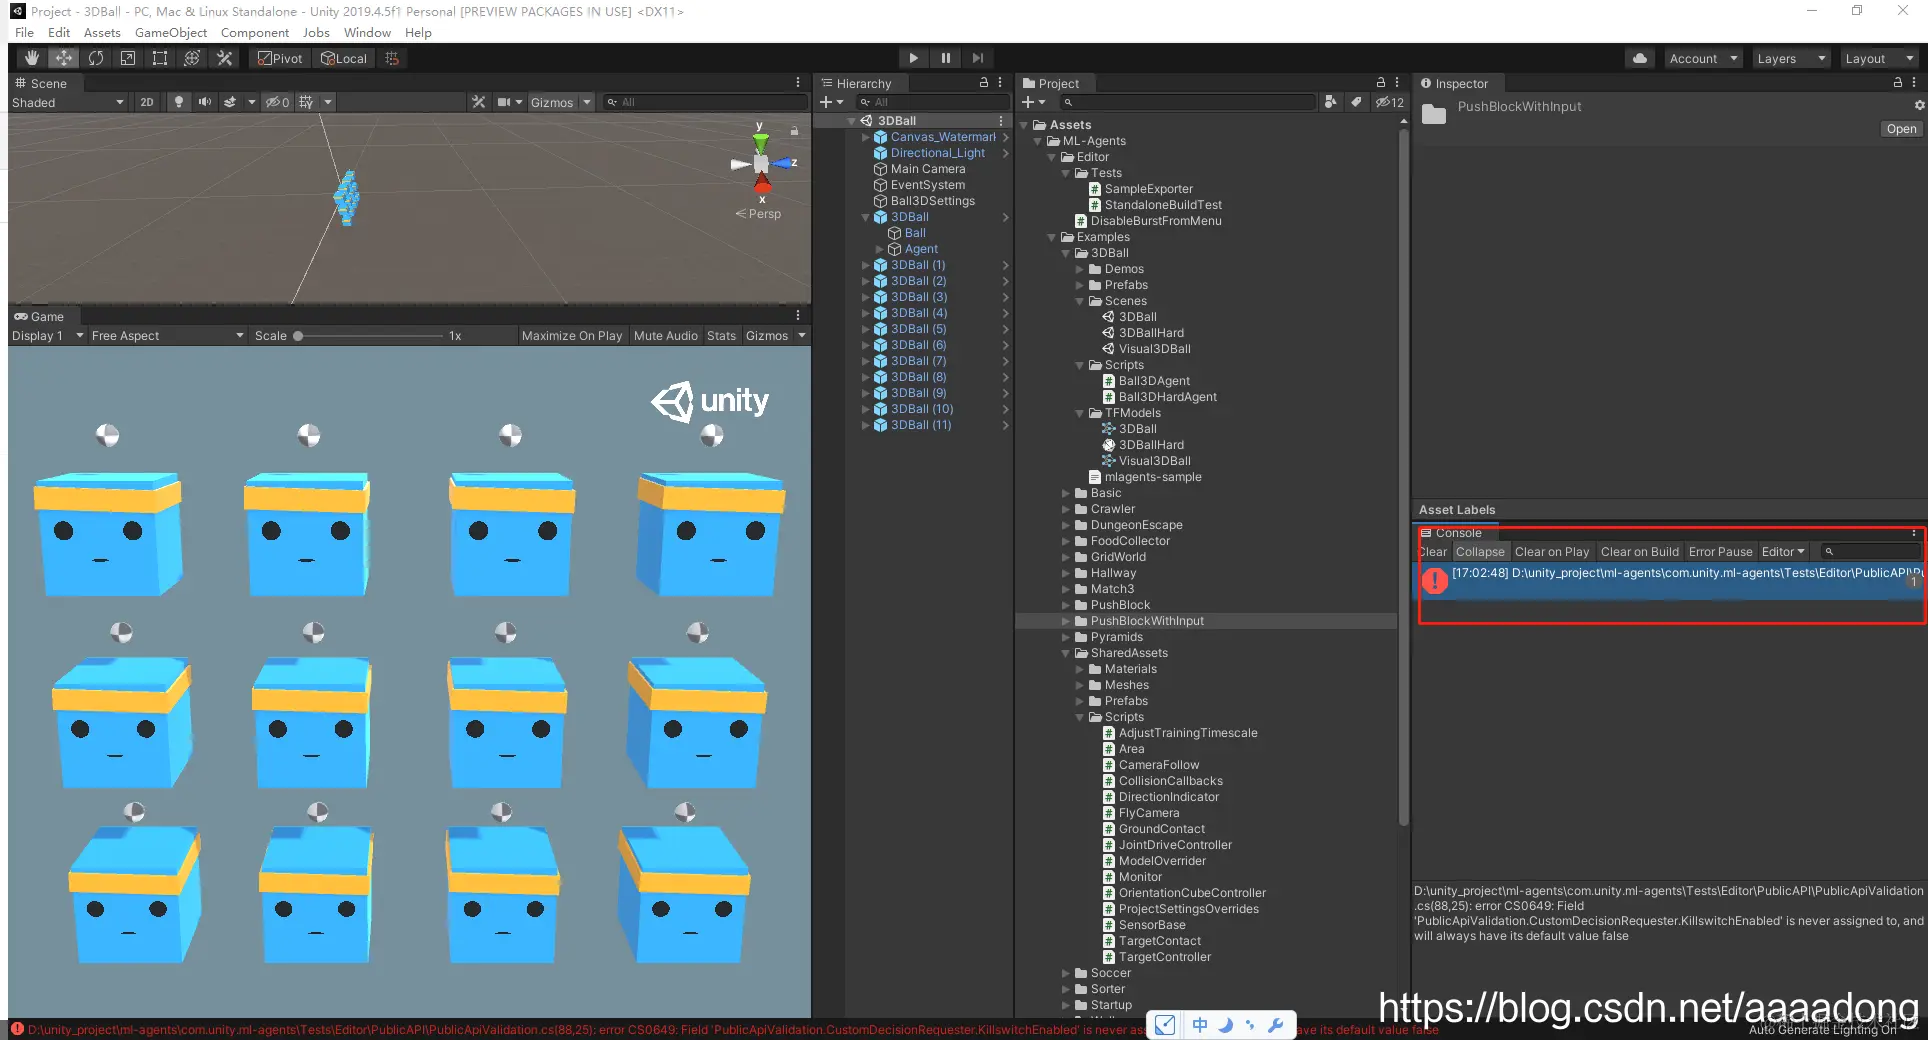Image resolution: width=1928 pixels, height=1040 pixels.
Task: Open the Display 1 dropdown in Game view
Action: [x=46, y=336]
